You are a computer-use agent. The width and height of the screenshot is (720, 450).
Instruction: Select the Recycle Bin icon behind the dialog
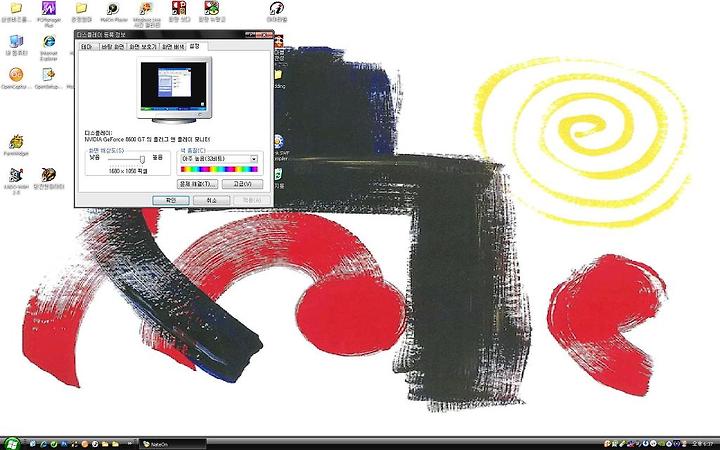(278, 174)
